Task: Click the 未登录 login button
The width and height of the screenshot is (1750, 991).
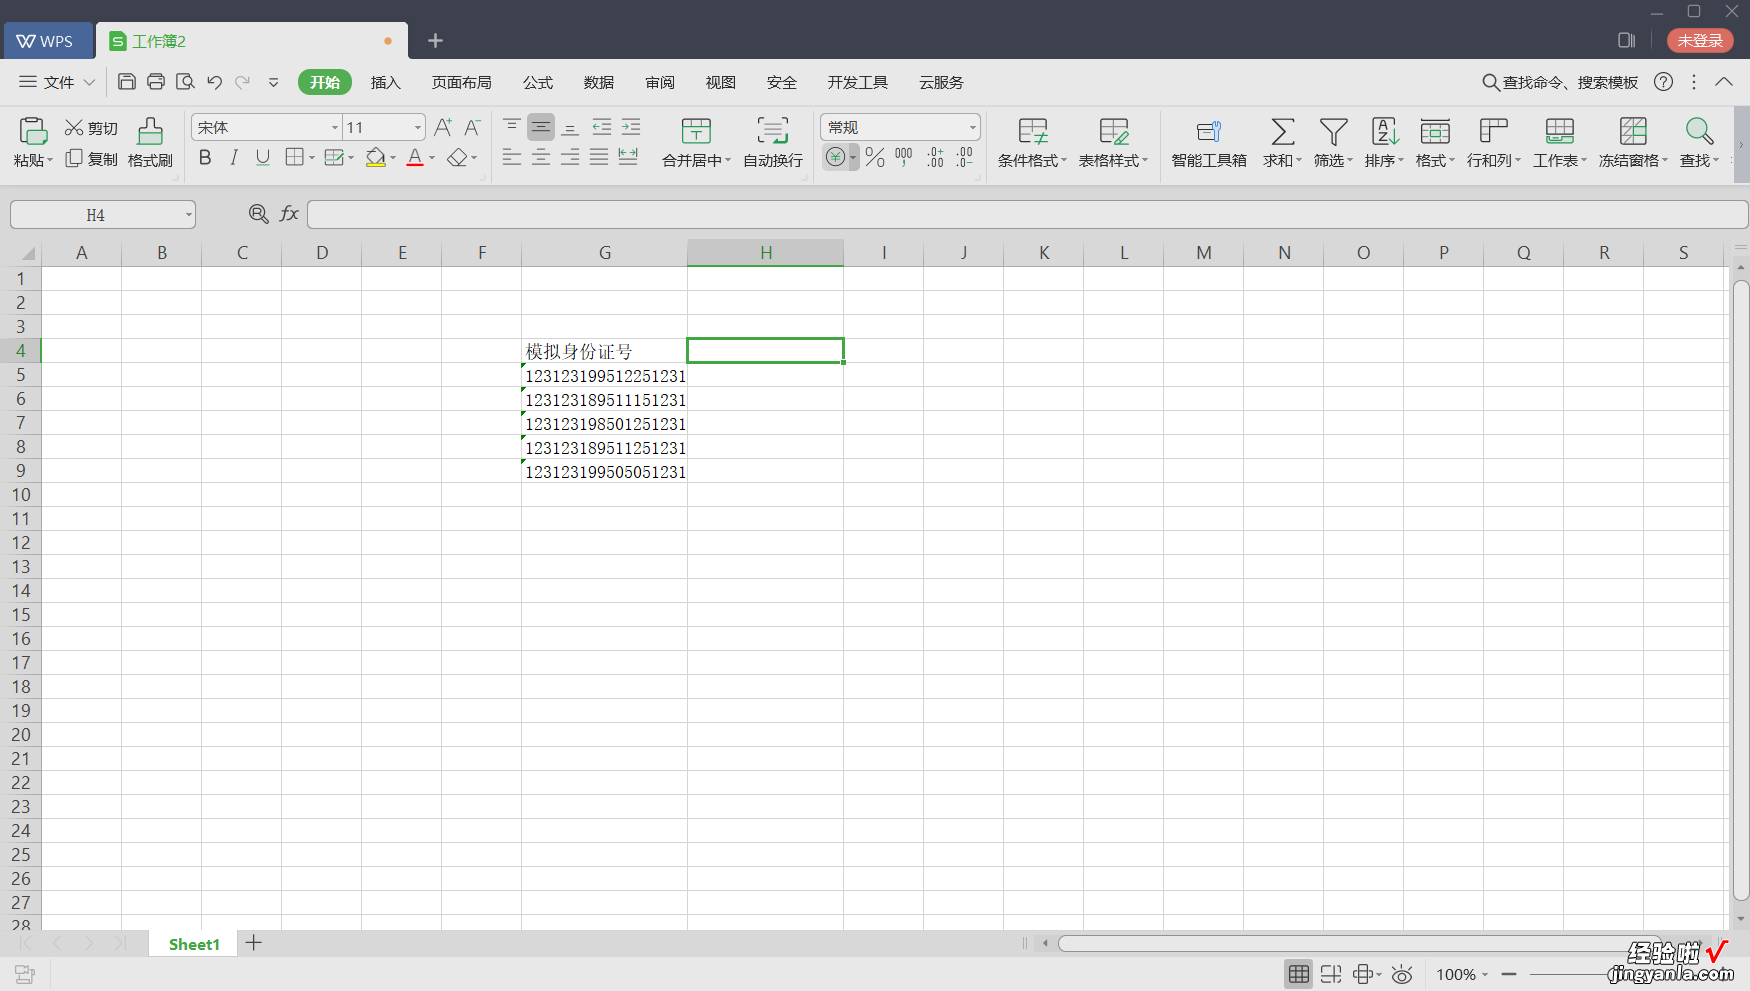Action: click(1700, 40)
